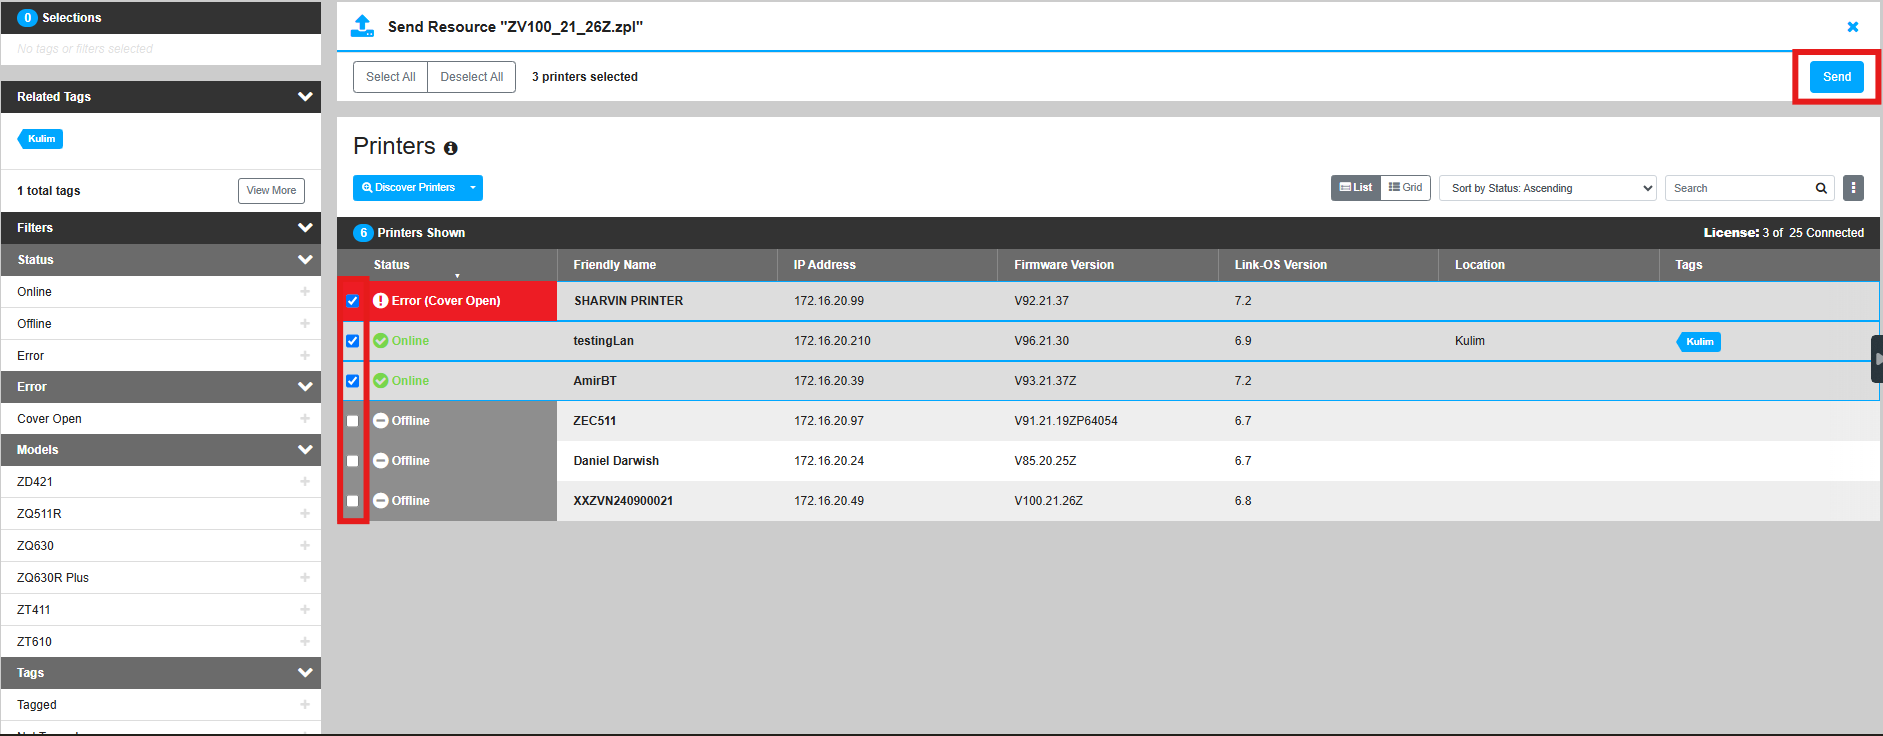The image size is (1883, 736).
Task: Click the plus icon for ZQ630R Plus model
Action: (305, 578)
